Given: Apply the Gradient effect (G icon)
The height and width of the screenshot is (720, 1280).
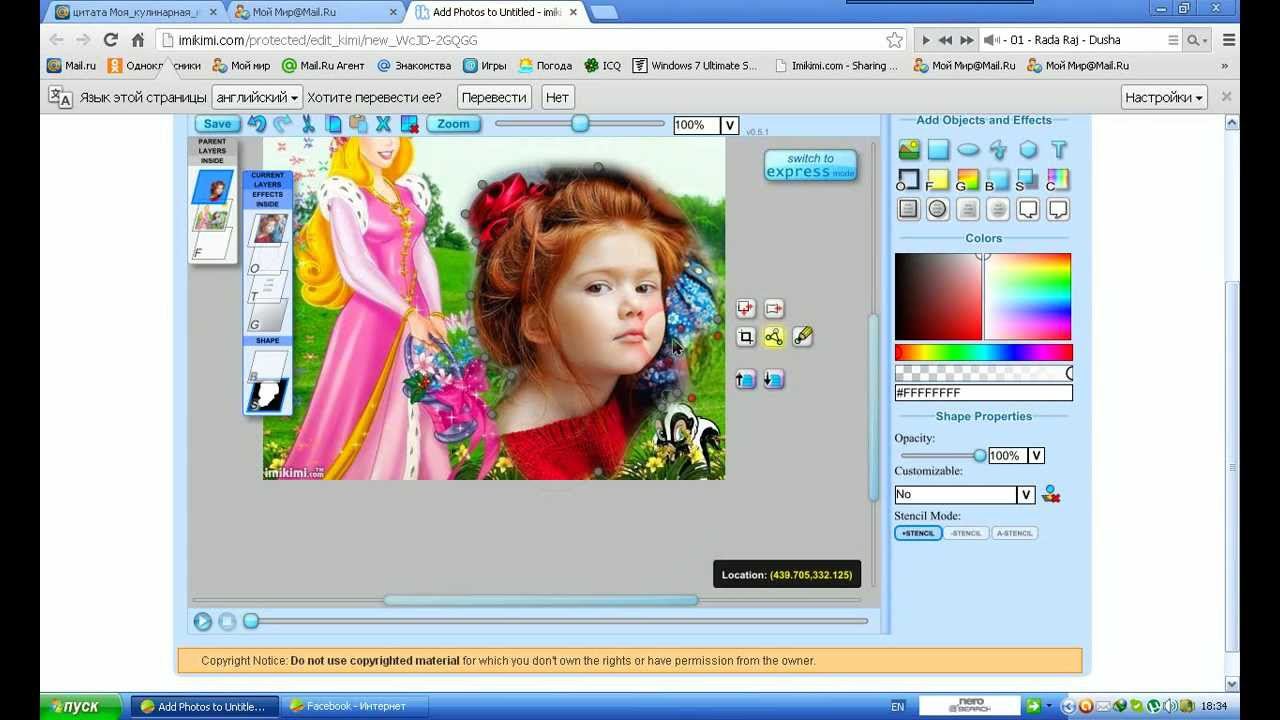Looking at the screenshot, I should pyautogui.click(x=968, y=180).
